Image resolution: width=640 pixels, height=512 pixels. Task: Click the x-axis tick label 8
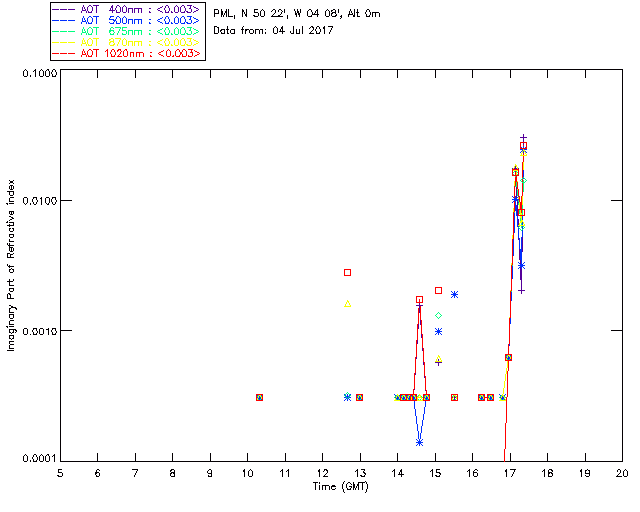[173, 474]
